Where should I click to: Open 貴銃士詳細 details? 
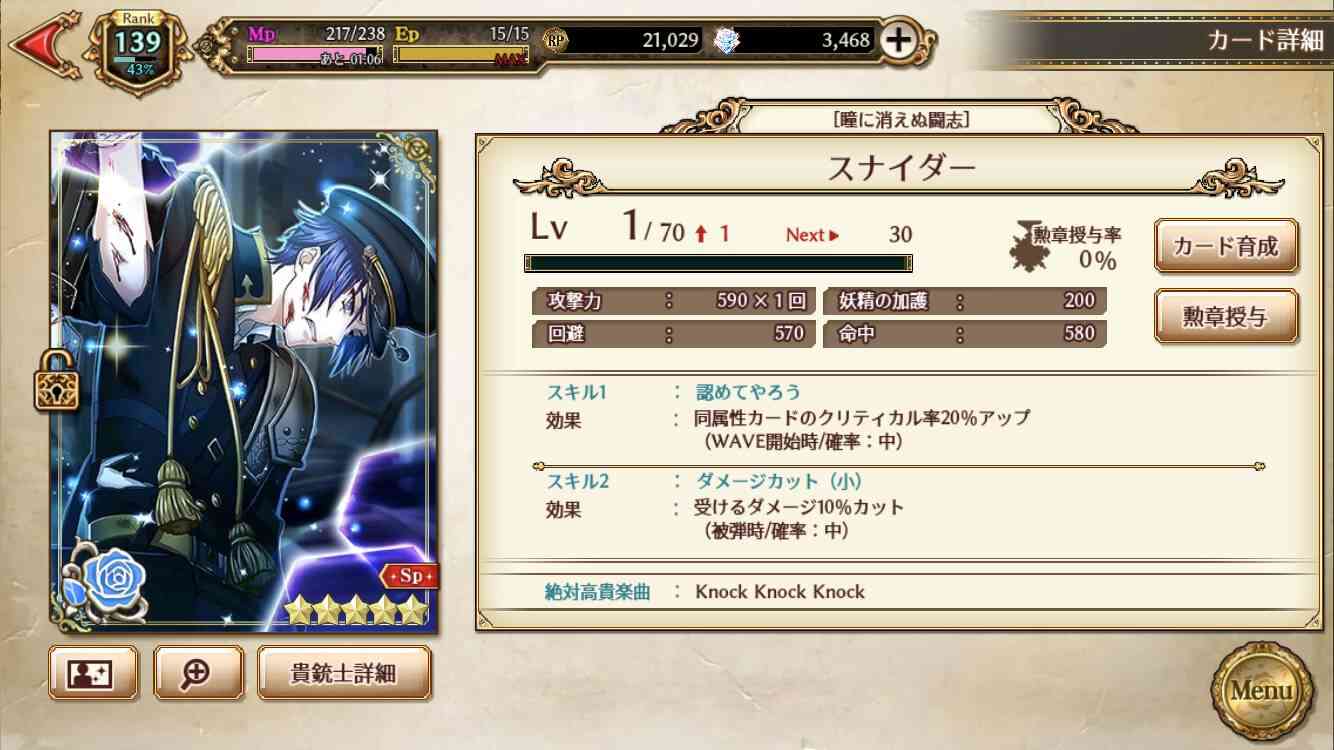tap(344, 673)
